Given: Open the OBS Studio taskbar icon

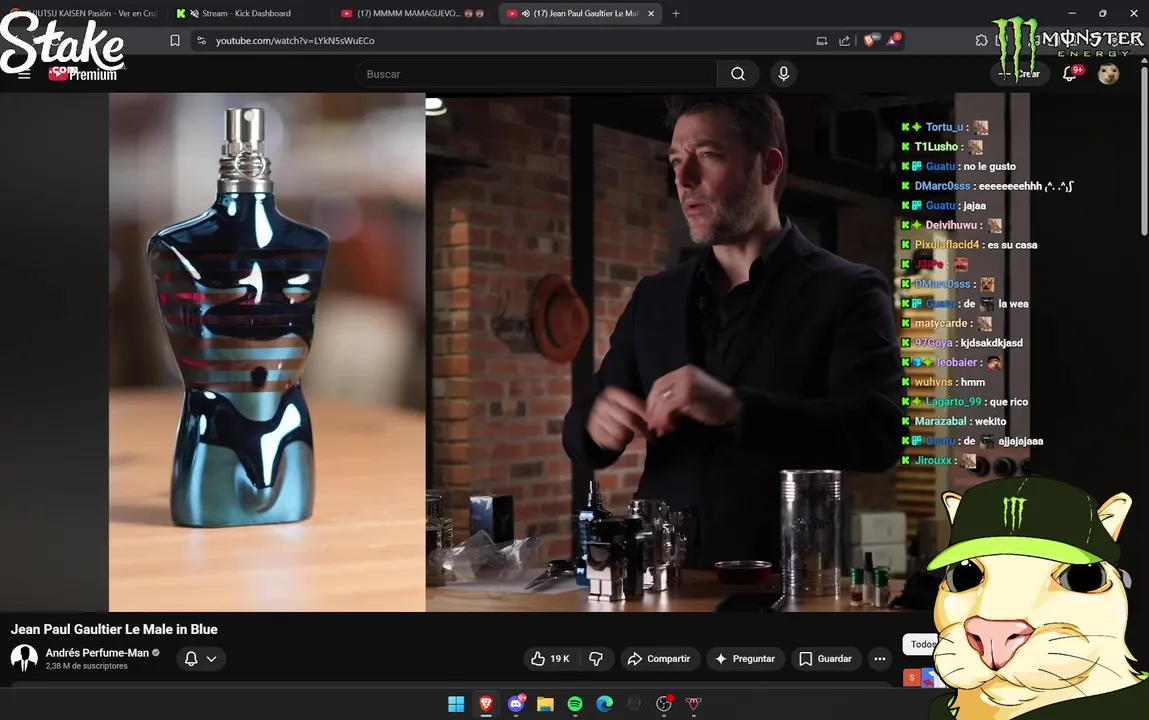Looking at the screenshot, I should 664,704.
